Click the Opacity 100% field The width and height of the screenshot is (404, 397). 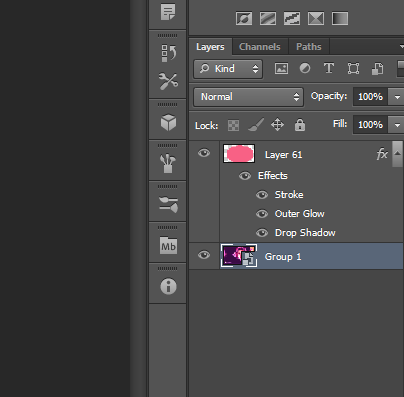370,97
